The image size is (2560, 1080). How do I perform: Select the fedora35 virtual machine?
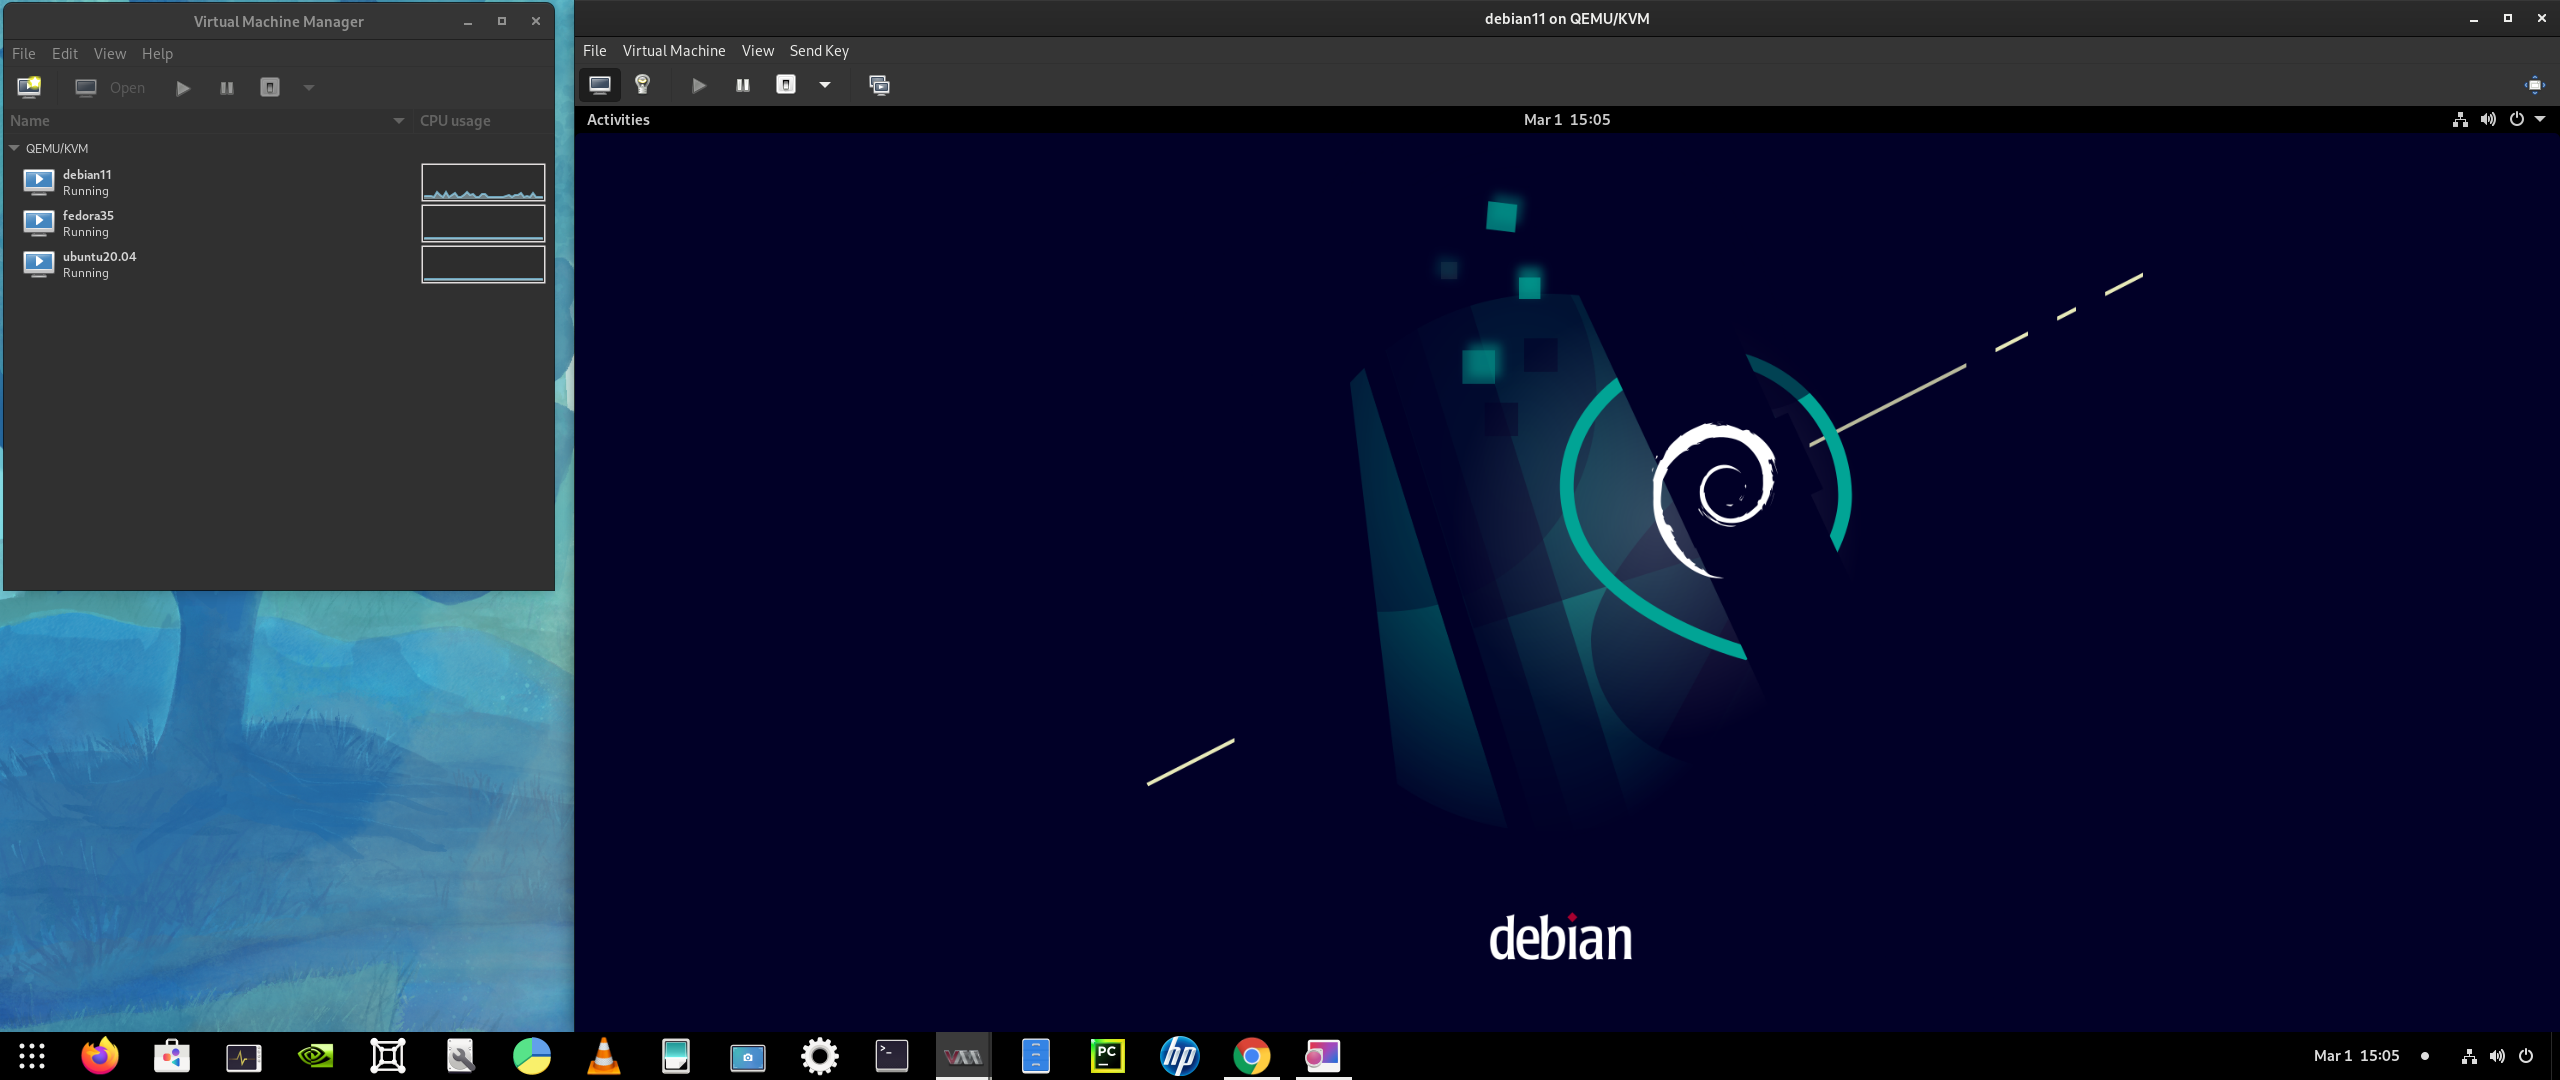88,223
